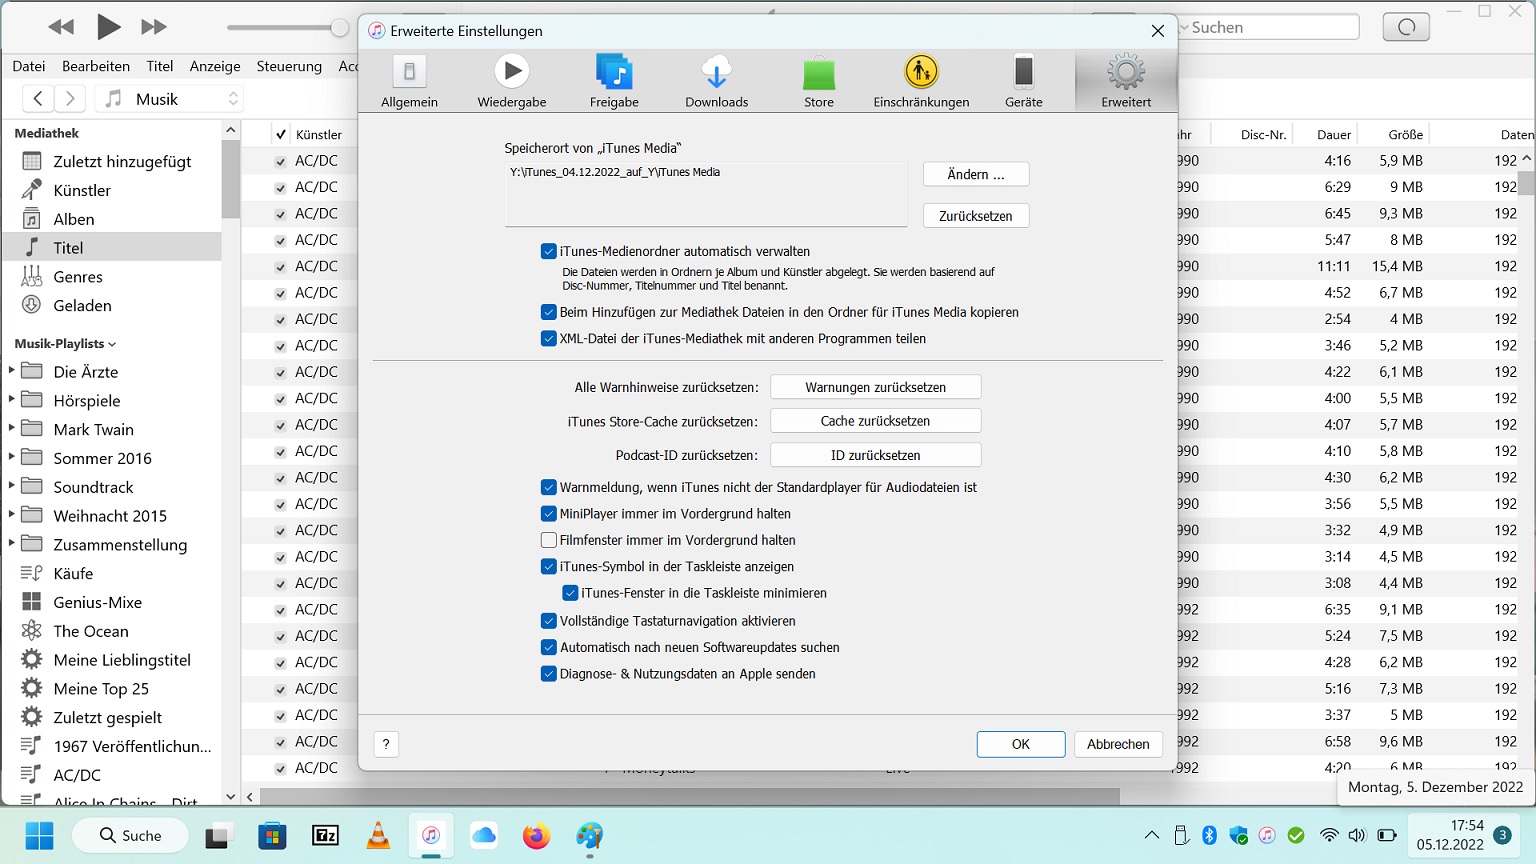1536x864 pixels.
Task: Open the Steuerung menu
Action: 289,66
